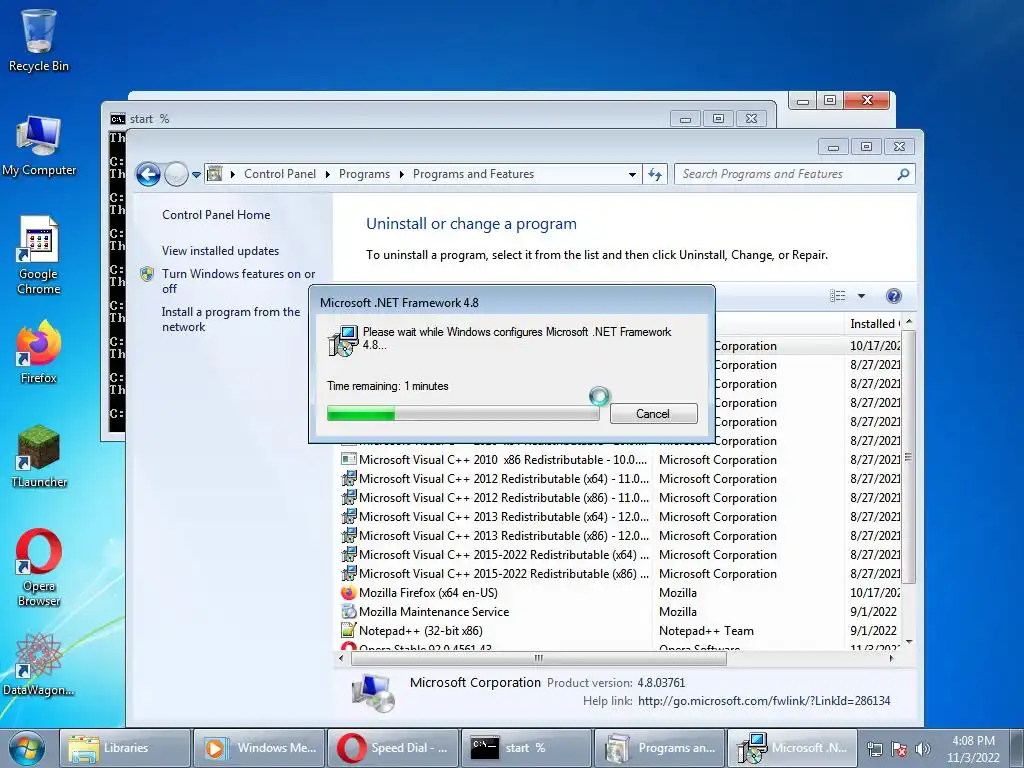Launch Firefox desktop shortcut
1024x768 pixels.
[x=39, y=351]
